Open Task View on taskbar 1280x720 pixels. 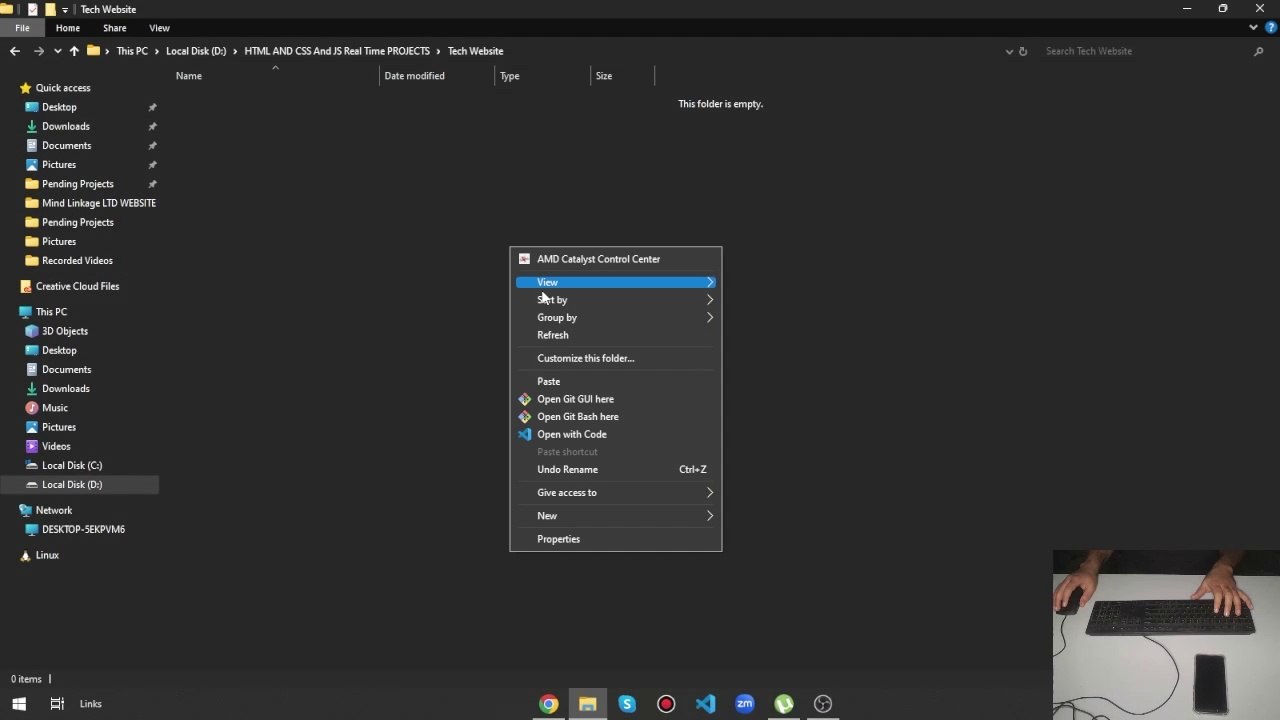pyautogui.click(x=57, y=704)
